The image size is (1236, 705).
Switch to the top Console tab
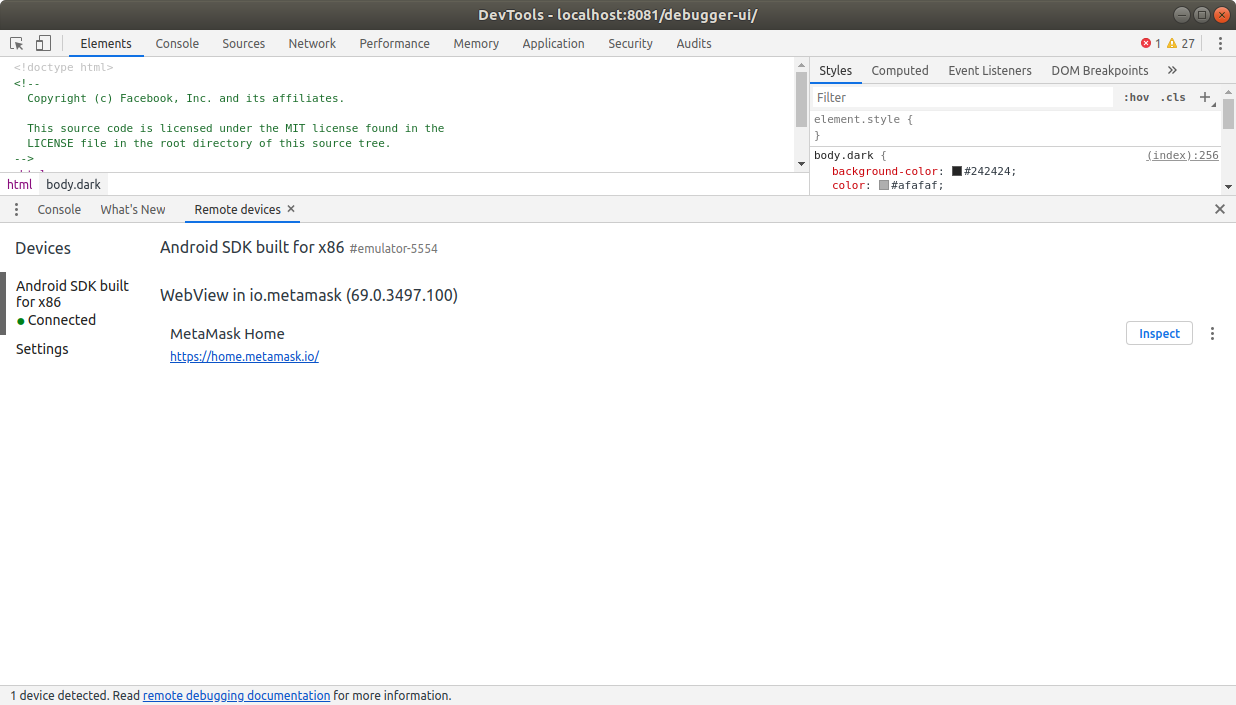177,43
